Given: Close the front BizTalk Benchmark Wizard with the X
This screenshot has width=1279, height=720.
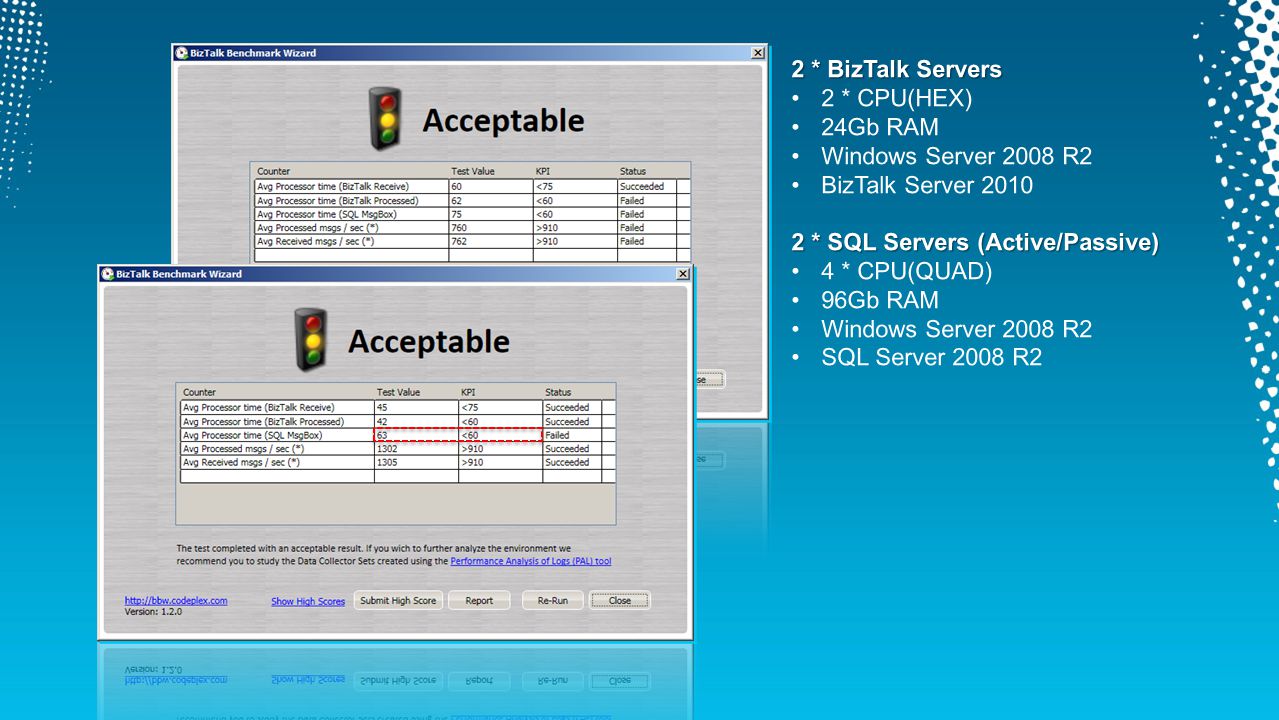Looking at the screenshot, I should pos(683,274).
